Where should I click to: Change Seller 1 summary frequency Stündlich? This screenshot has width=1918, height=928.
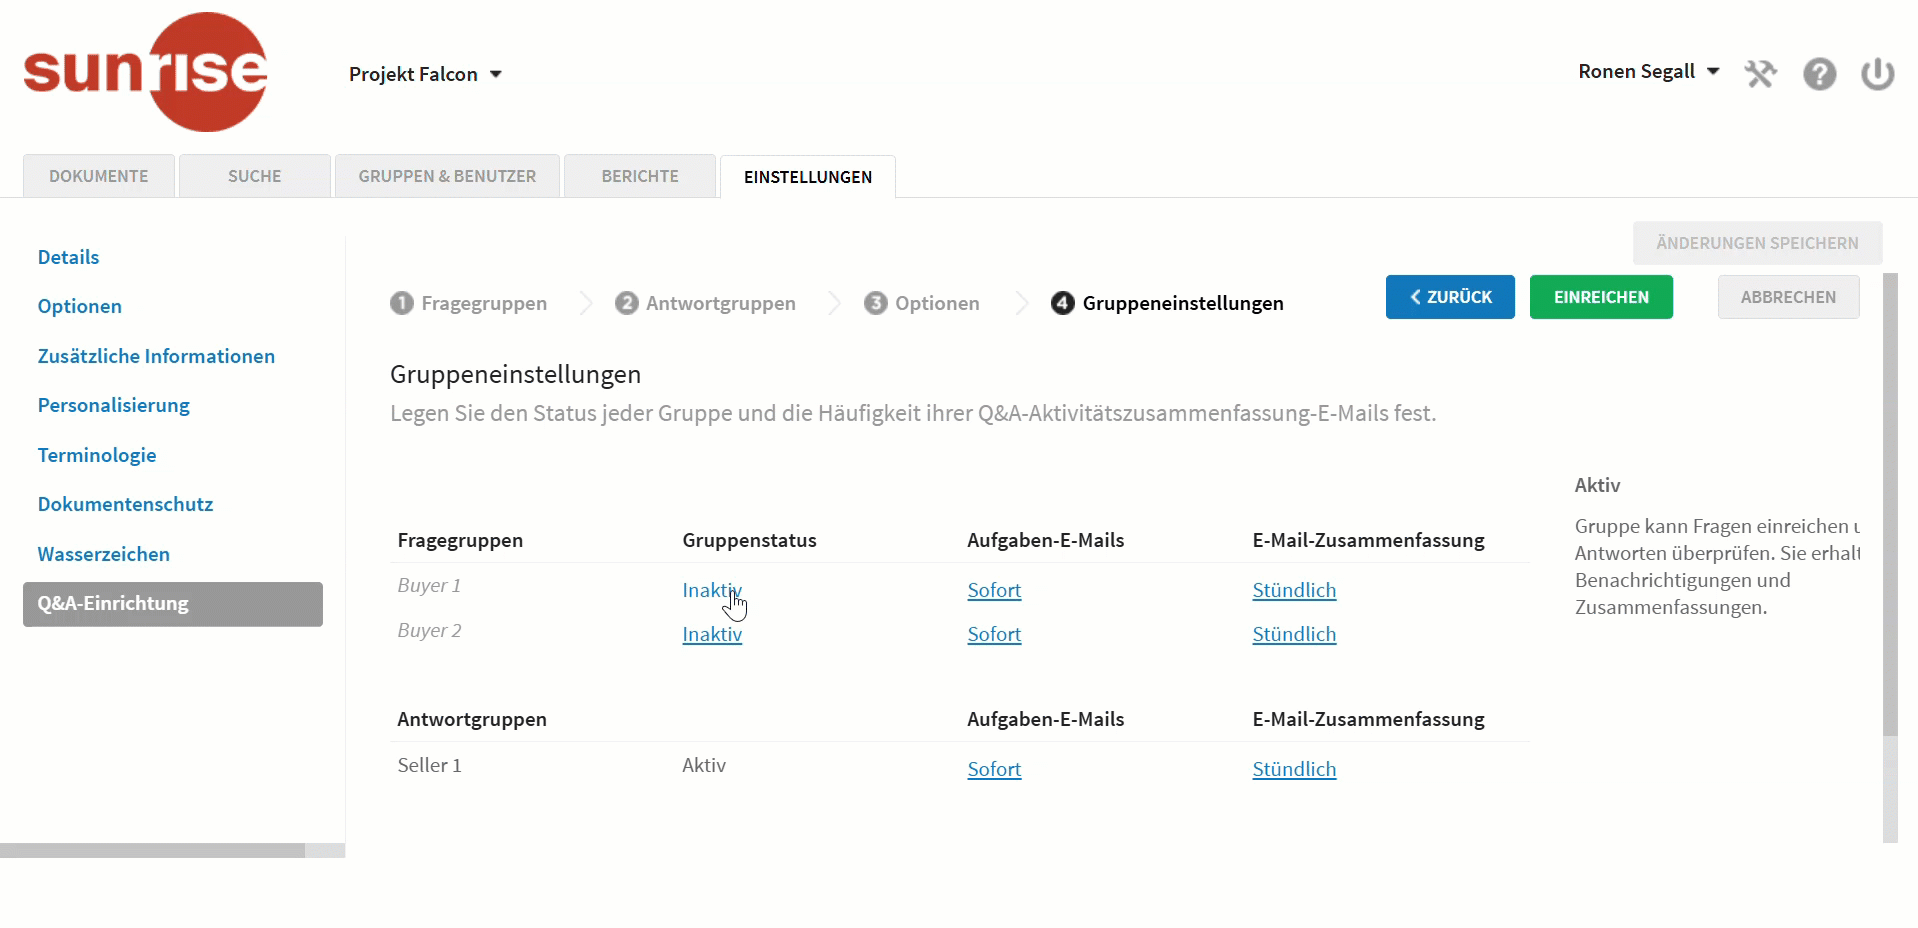click(1294, 769)
